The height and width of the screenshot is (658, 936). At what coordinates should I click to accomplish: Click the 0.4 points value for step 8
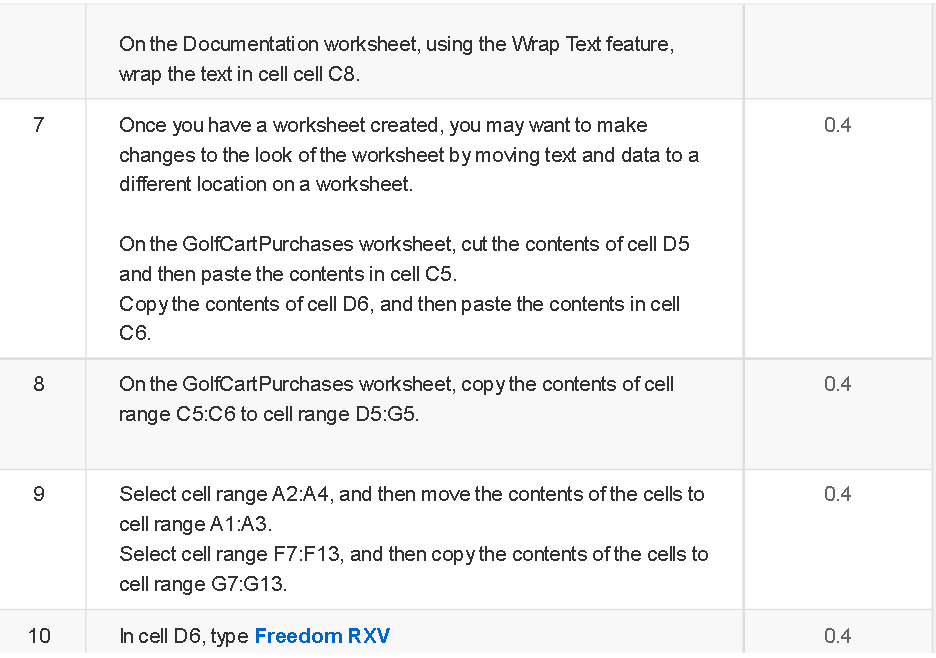[x=838, y=384]
